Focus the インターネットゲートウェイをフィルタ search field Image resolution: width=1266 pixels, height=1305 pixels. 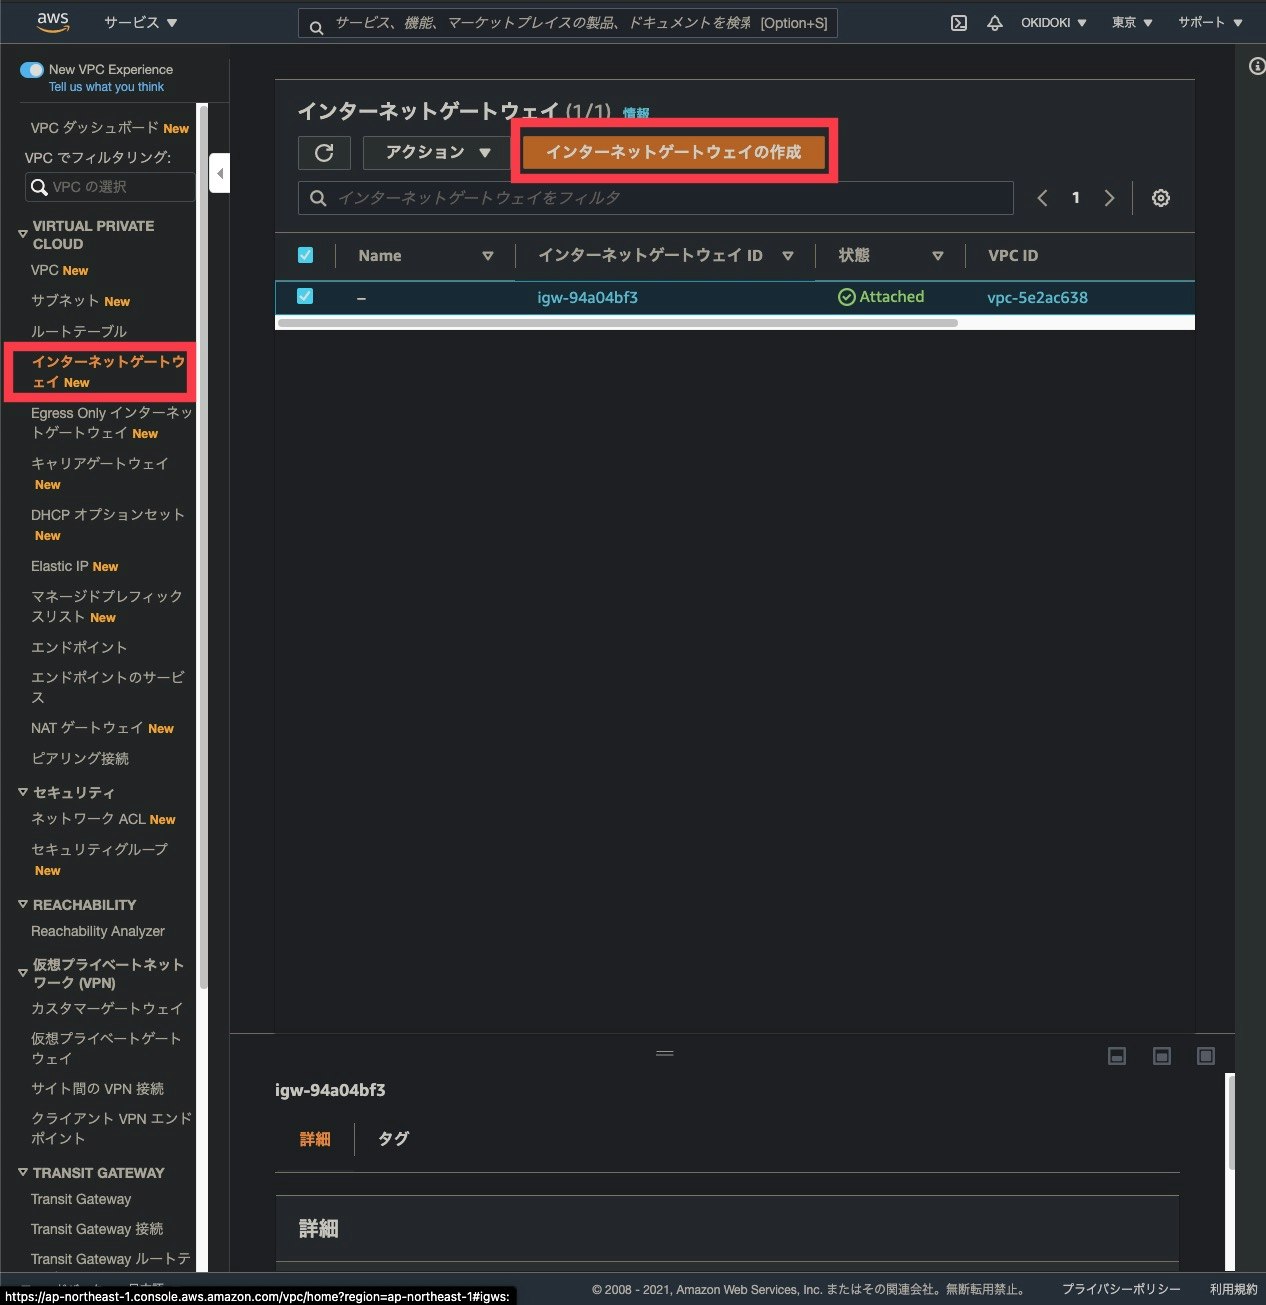[656, 198]
